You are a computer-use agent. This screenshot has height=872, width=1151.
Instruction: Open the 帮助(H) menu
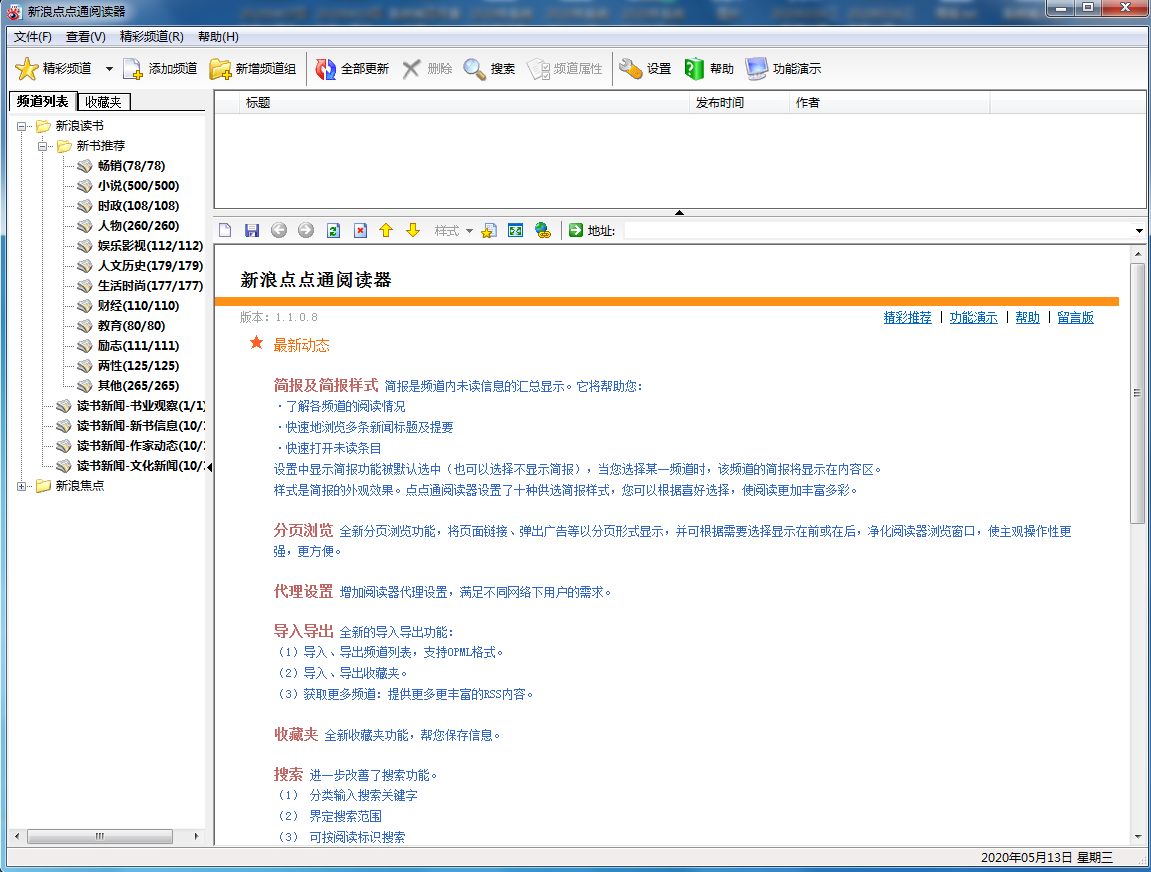[218, 37]
